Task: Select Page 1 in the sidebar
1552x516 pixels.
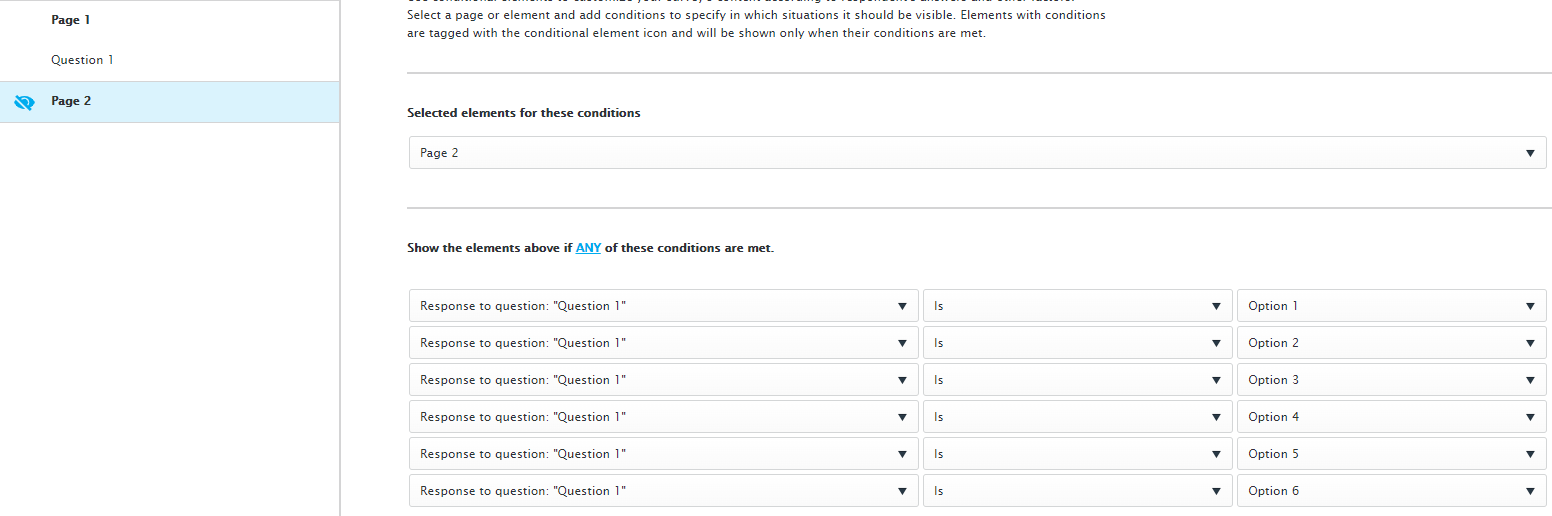Action: coord(71,20)
